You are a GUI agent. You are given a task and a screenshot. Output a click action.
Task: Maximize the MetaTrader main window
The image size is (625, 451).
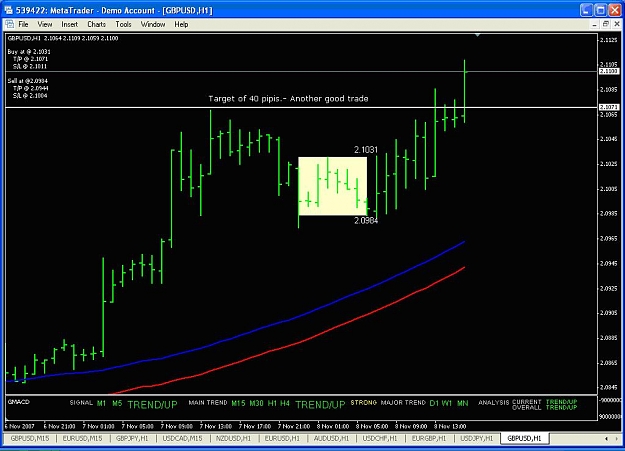[600, 10]
